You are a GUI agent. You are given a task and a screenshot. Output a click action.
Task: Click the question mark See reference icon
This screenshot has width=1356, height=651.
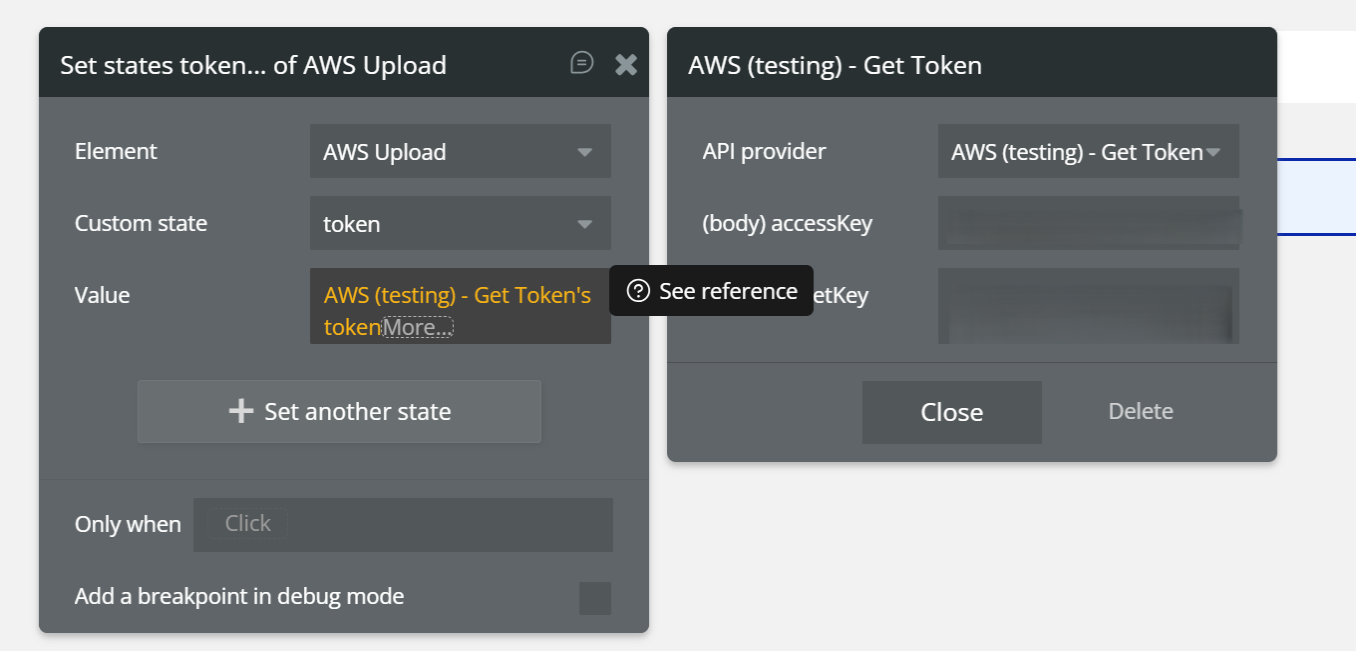(638, 291)
